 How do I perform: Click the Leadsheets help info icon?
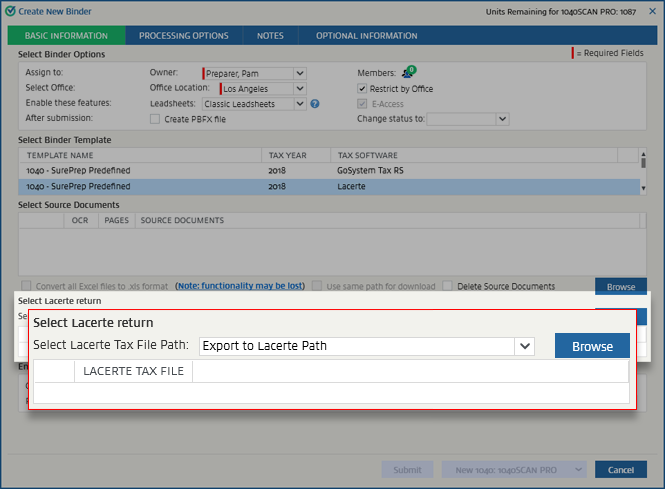pos(314,103)
